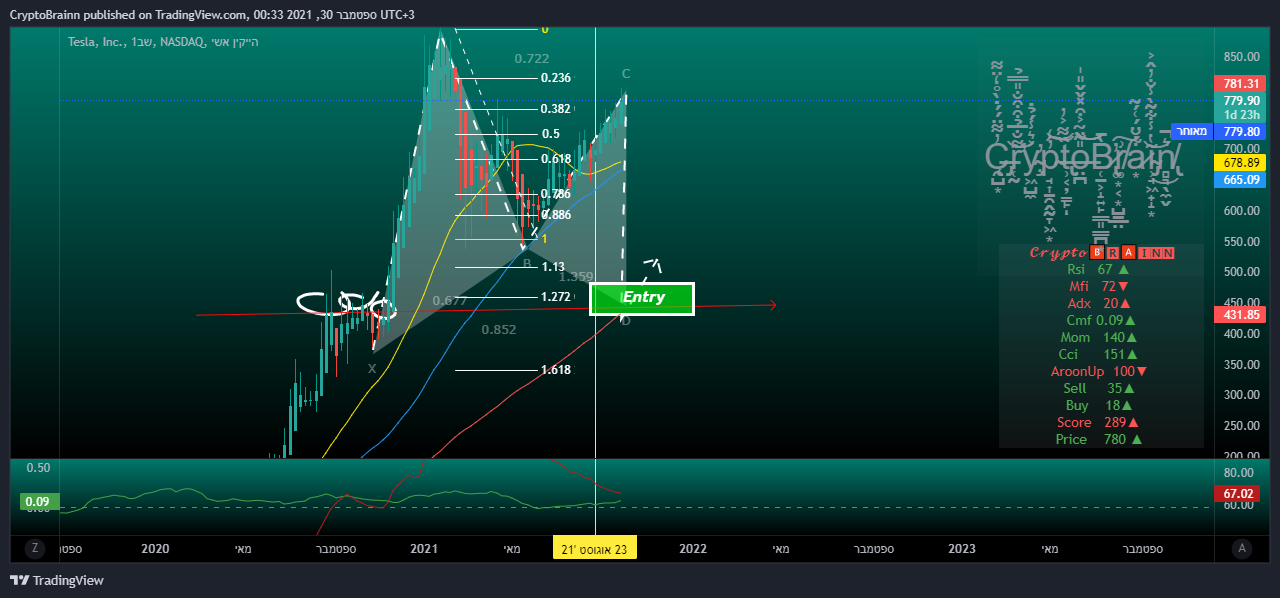
Task: Click the 0.677 harmonic ratio label
Action: 450,301
